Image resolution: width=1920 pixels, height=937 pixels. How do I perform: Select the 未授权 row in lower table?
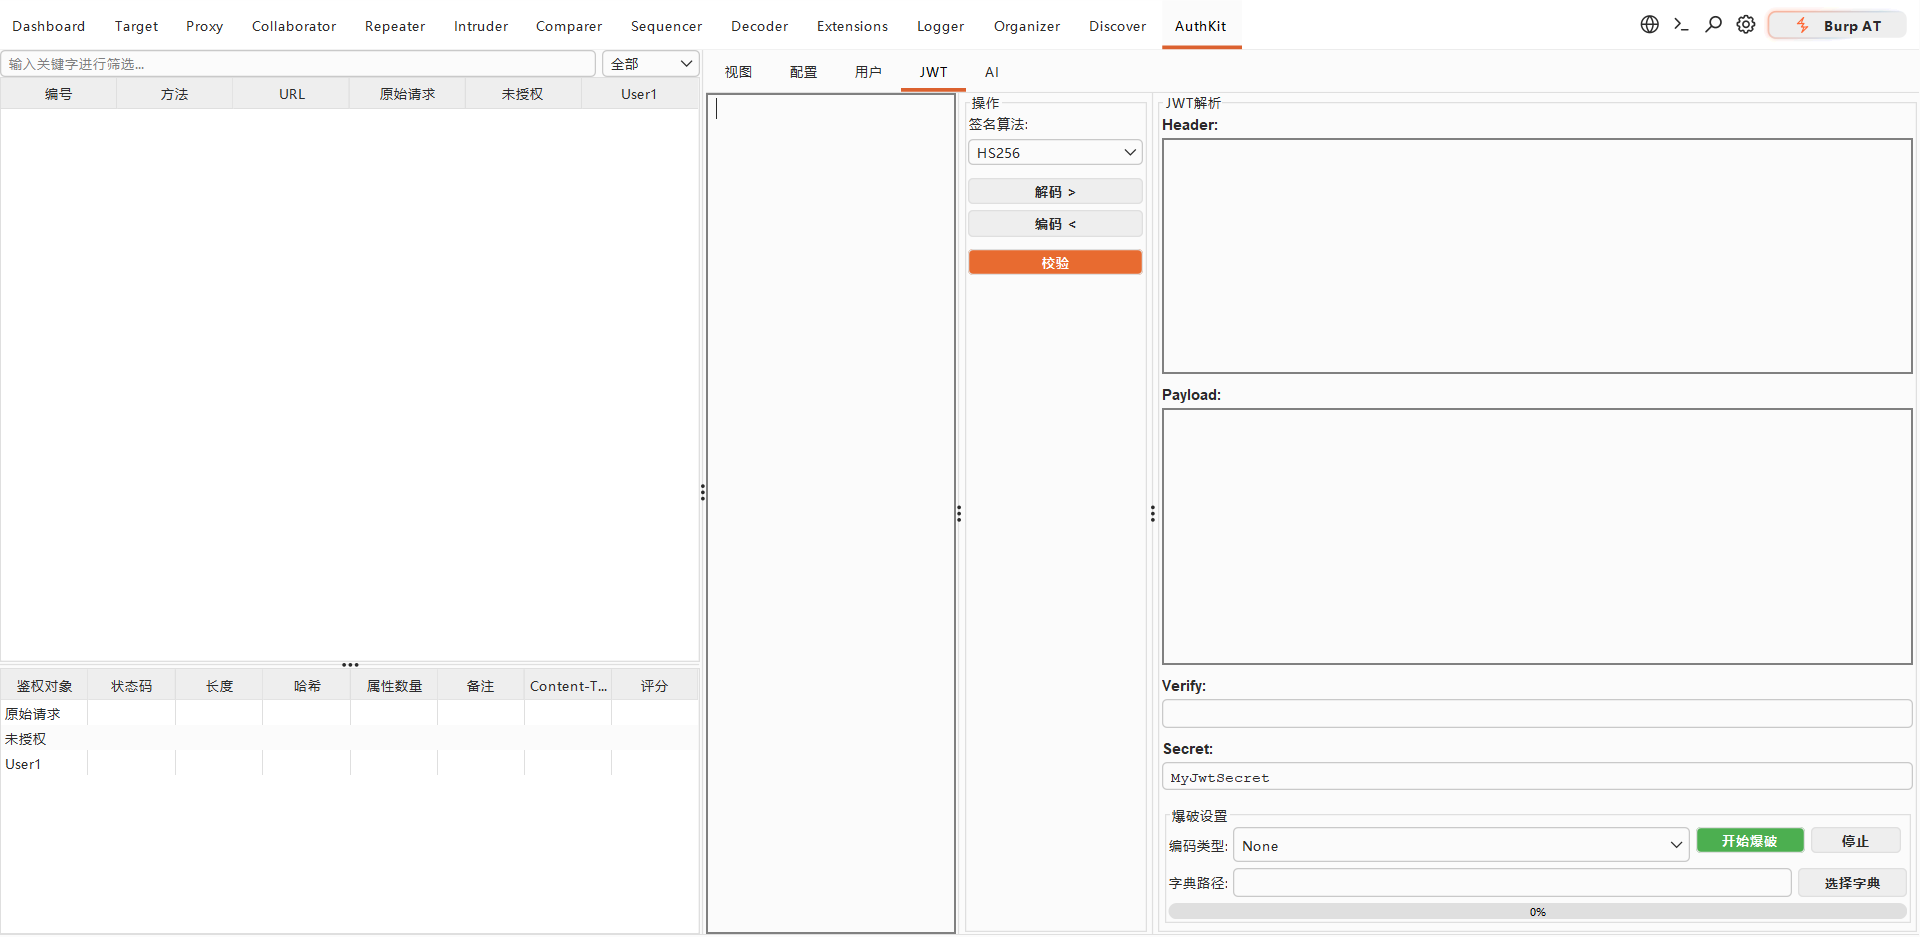coord(350,738)
